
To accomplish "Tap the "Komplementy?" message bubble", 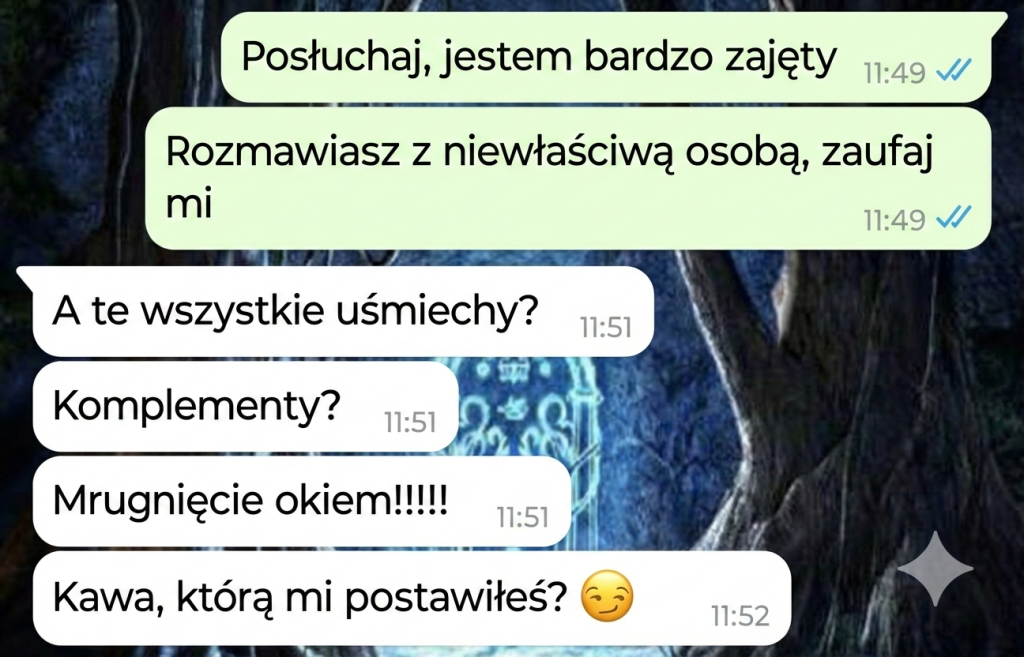I will click(x=246, y=407).
